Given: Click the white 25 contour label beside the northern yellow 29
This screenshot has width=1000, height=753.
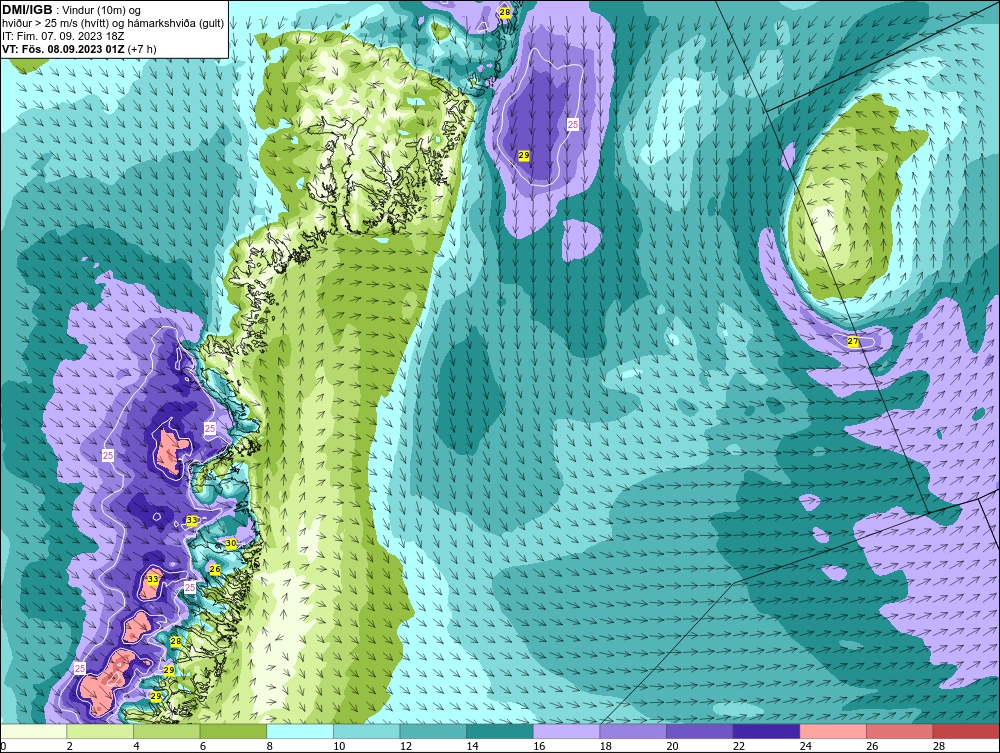Looking at the screenshot, I should click(573, 124).
